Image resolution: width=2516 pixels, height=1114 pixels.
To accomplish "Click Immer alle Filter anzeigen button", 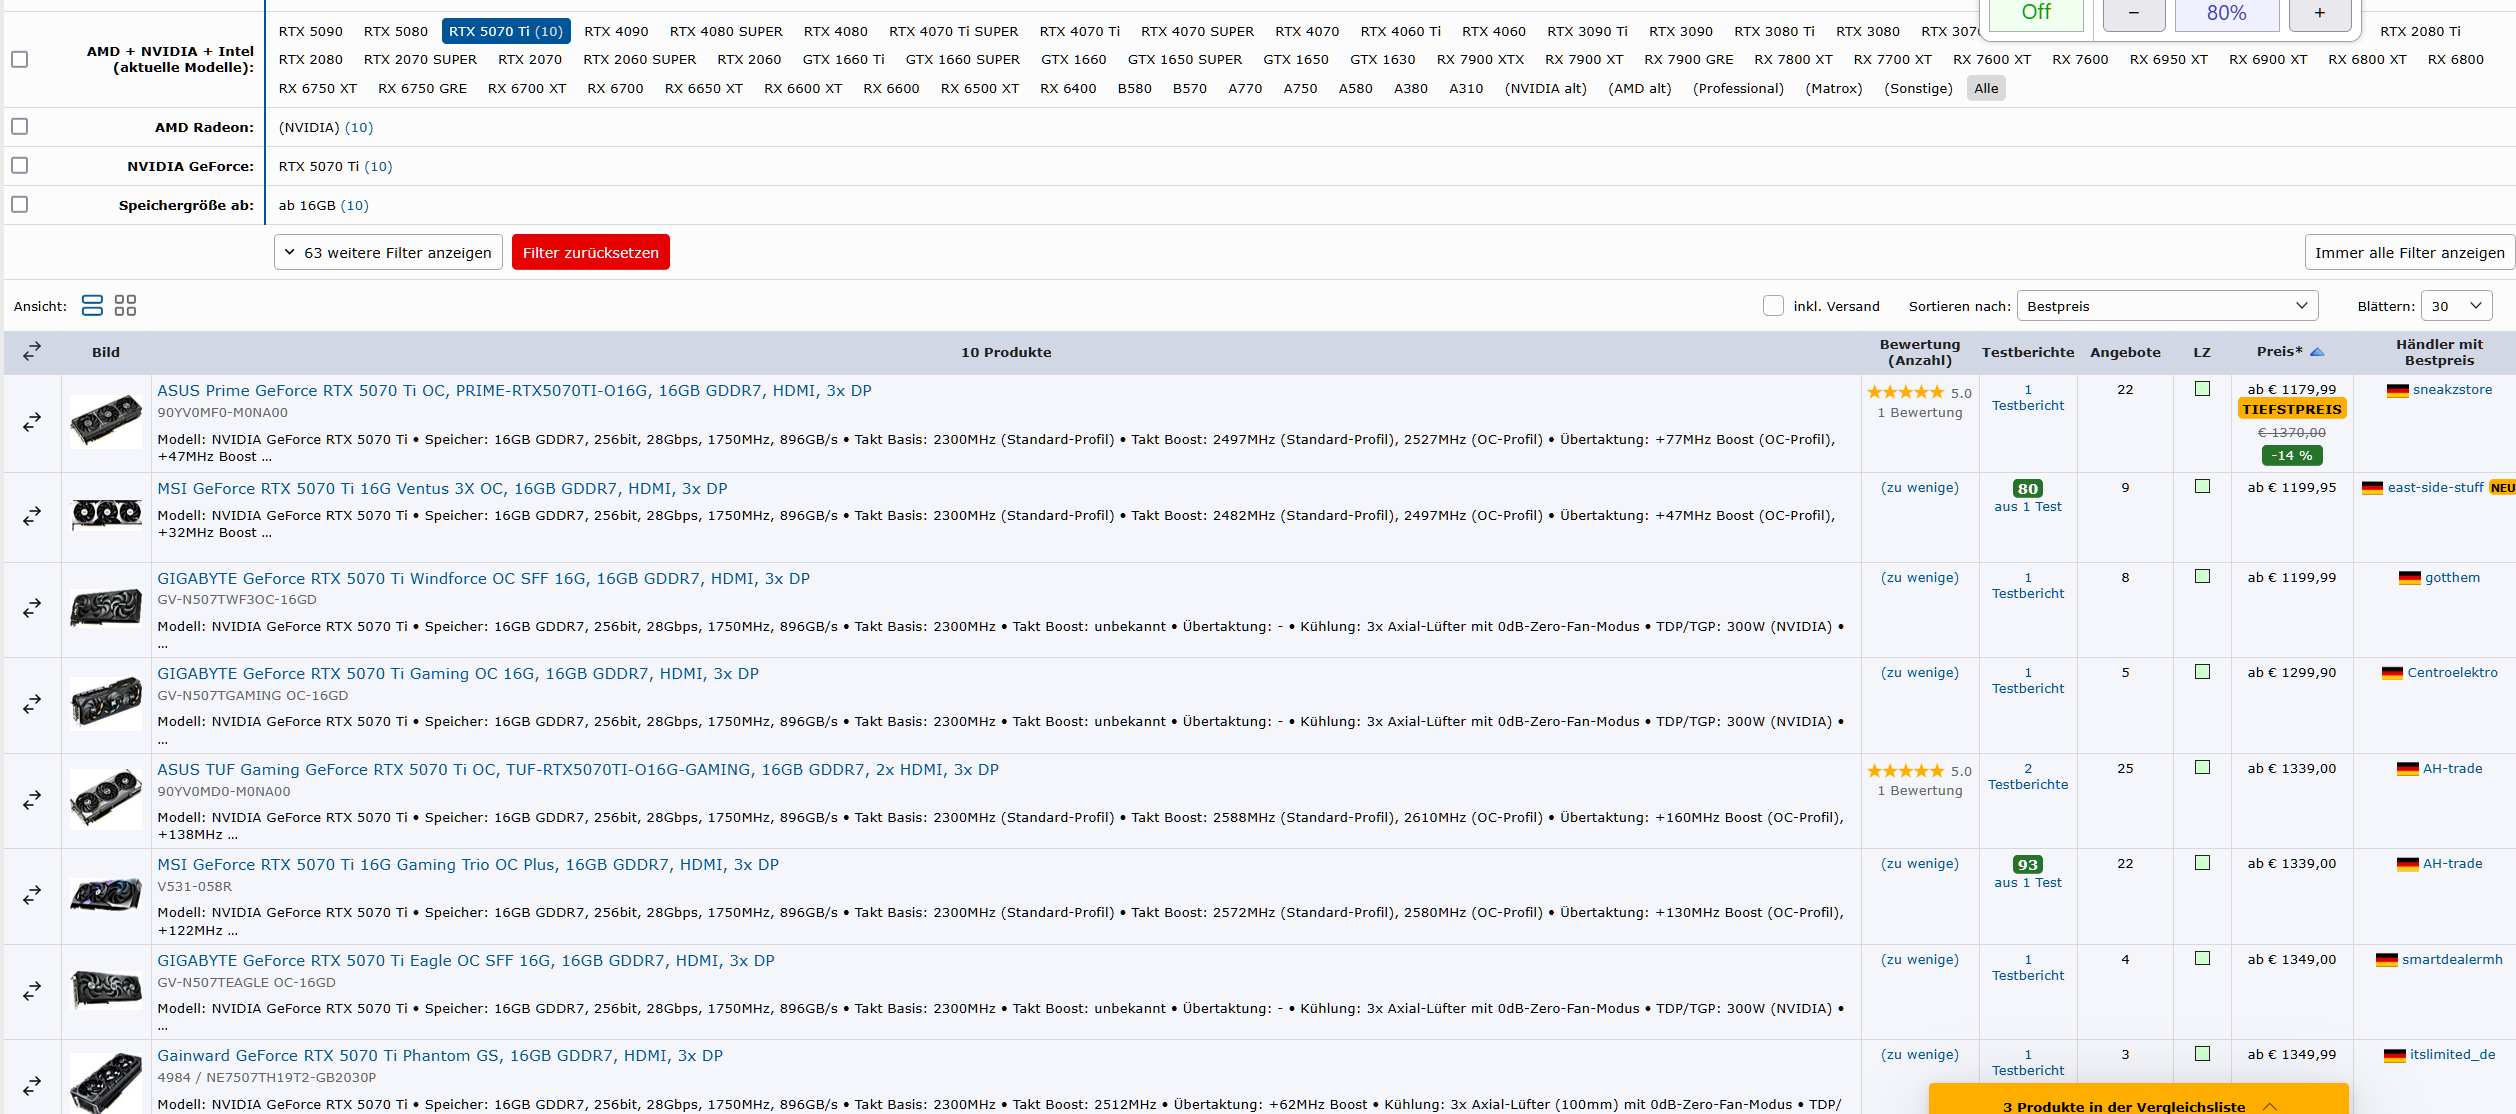I will (2409, 252).
